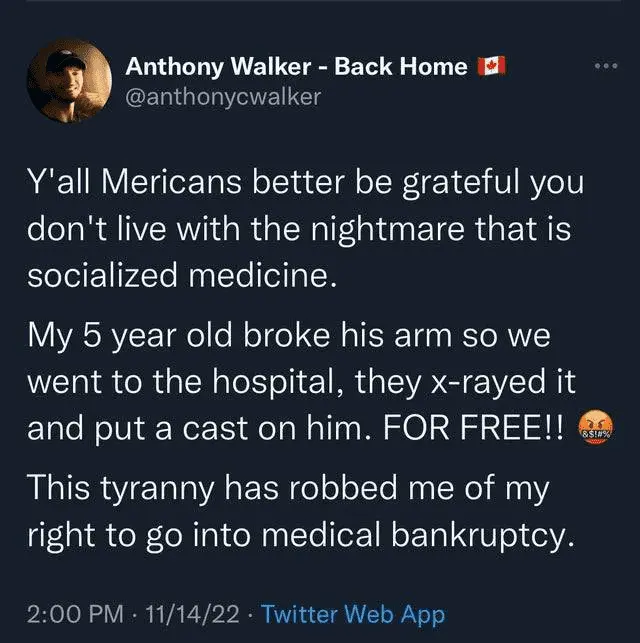This screenshot has height=643, width=640.
Task: Open the tweet's three-dot more options menu
Action: pos(607,66)
